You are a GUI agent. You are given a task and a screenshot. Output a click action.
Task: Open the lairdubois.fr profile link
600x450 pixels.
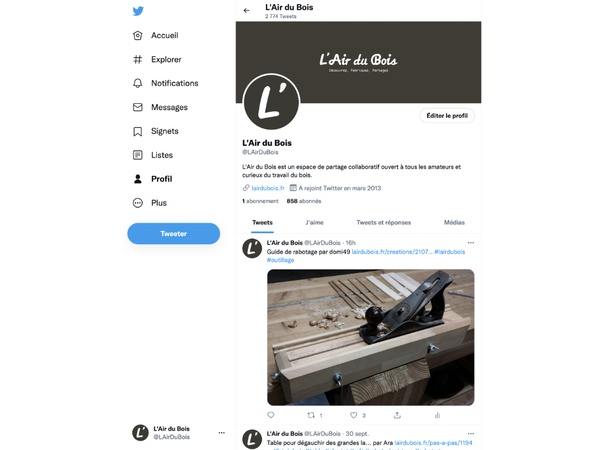(268, 188)
